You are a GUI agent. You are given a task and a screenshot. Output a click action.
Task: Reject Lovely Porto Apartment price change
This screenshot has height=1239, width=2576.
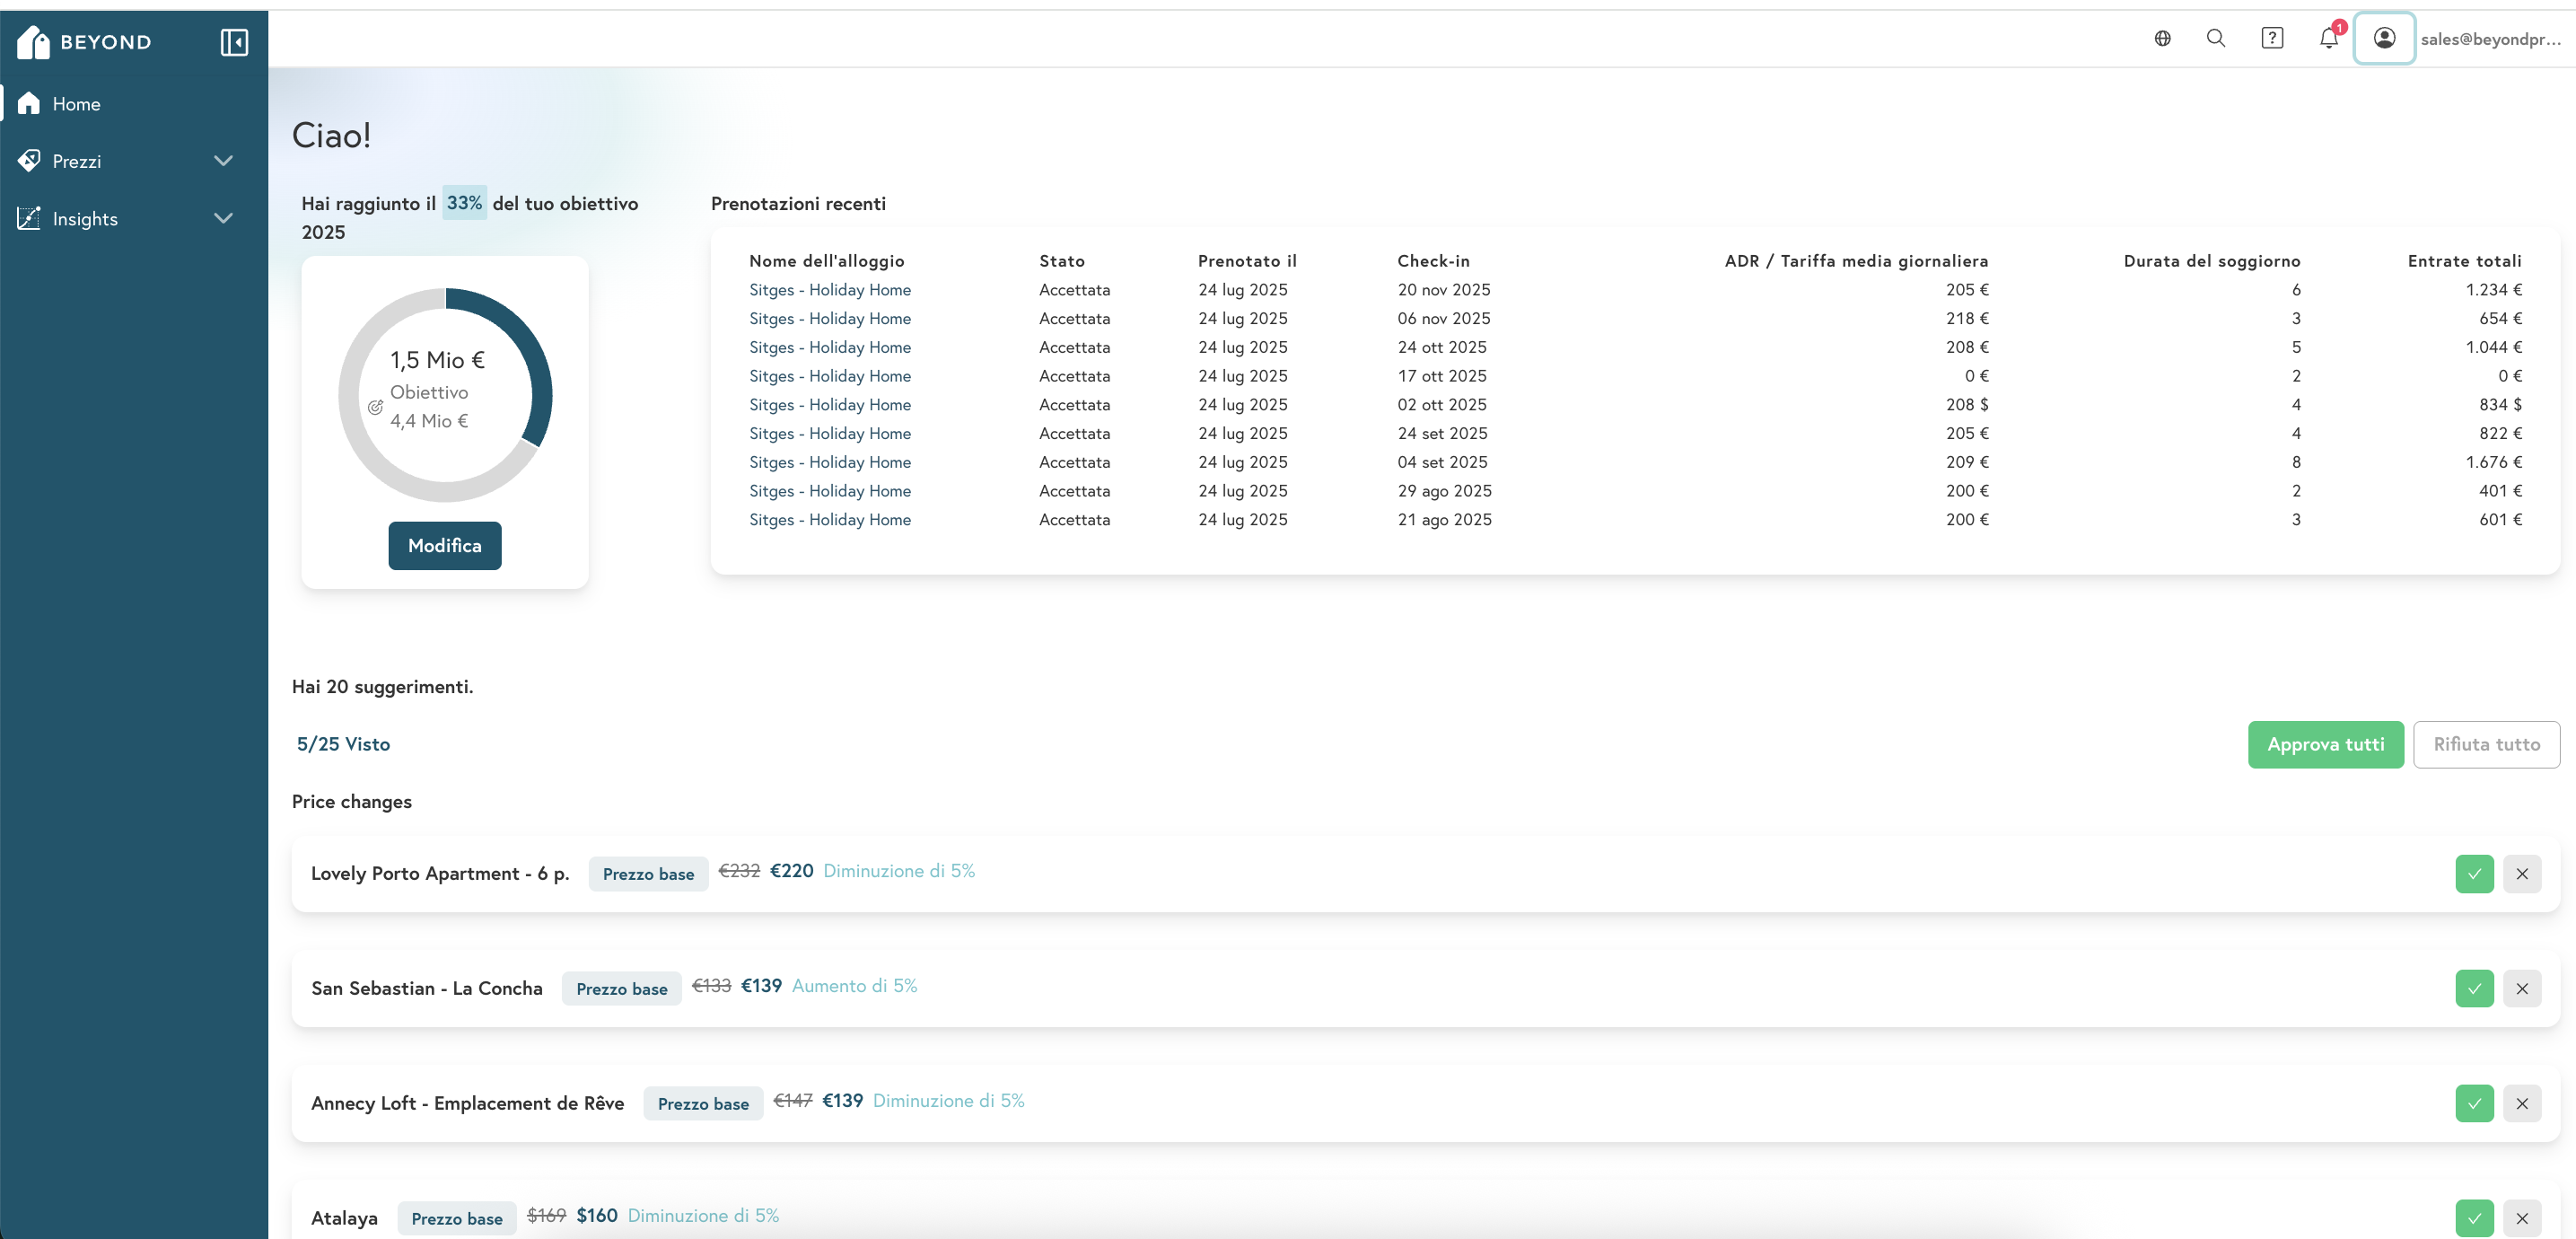tap(2522, 873)
